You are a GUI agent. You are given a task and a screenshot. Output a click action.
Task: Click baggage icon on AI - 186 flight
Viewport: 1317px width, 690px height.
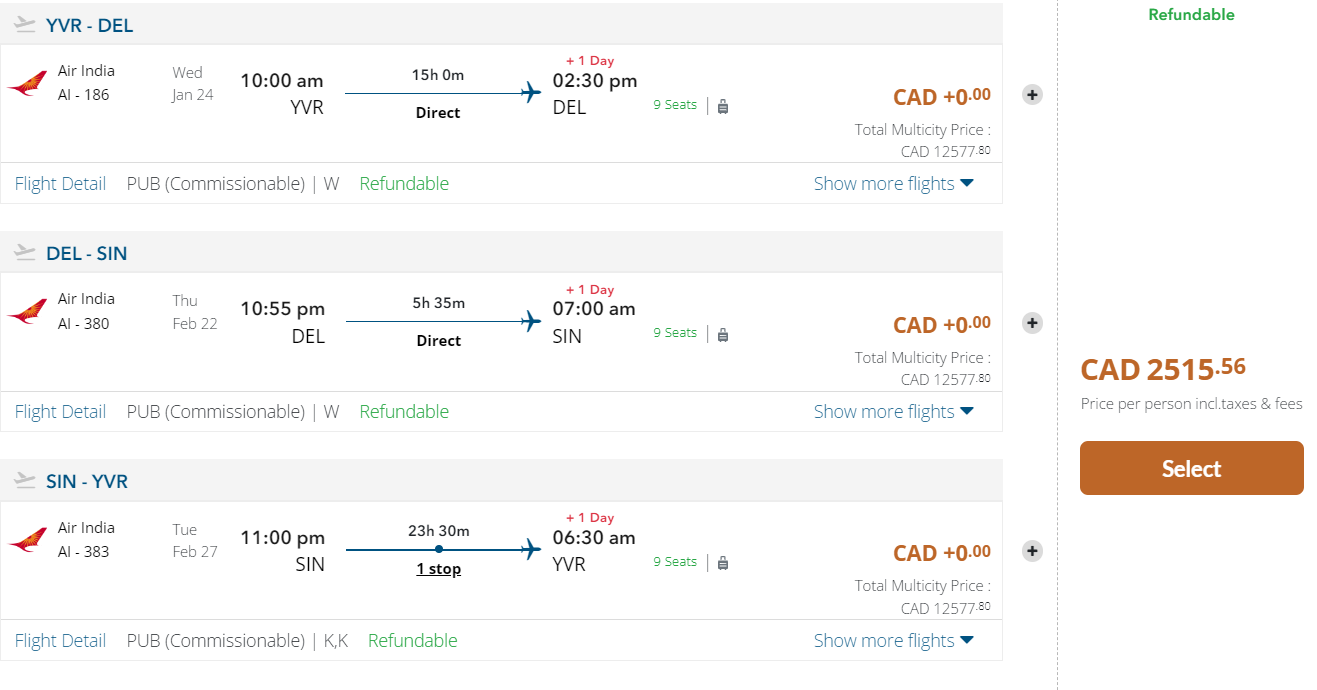click(723, 106)
